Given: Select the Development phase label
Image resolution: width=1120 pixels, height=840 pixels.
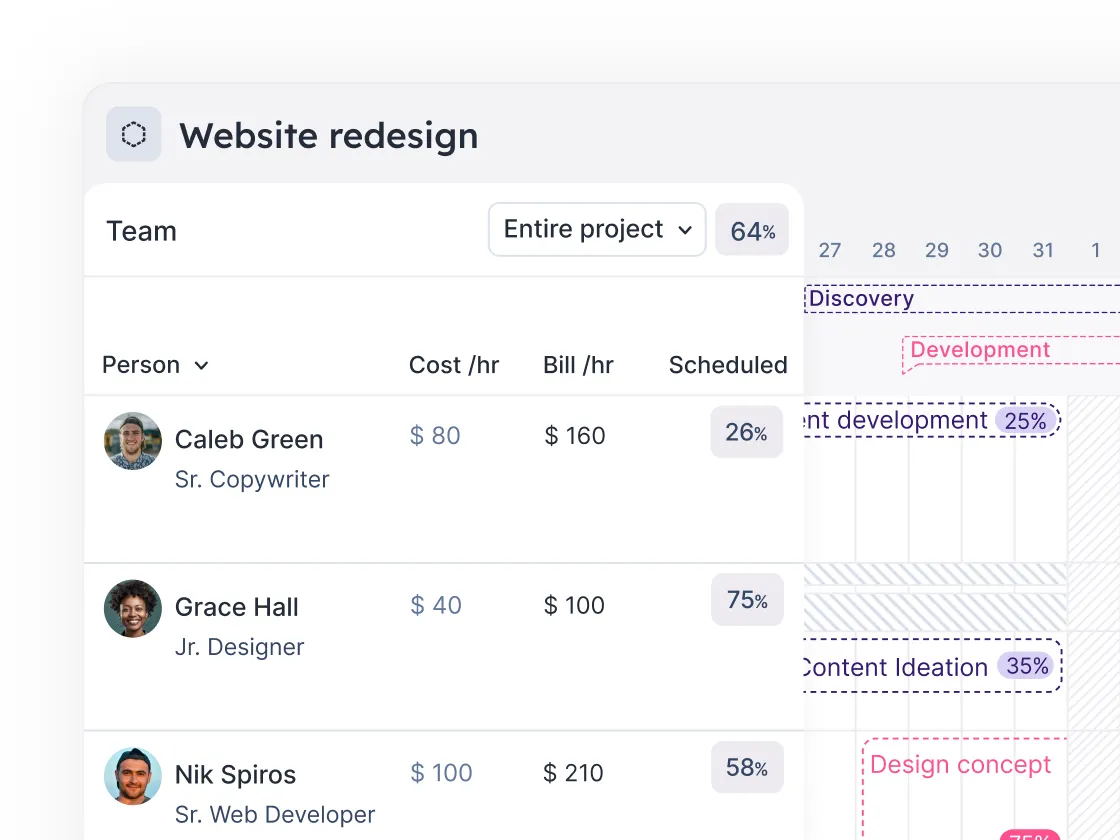Looking at the screenshot, I should [980, 350].
